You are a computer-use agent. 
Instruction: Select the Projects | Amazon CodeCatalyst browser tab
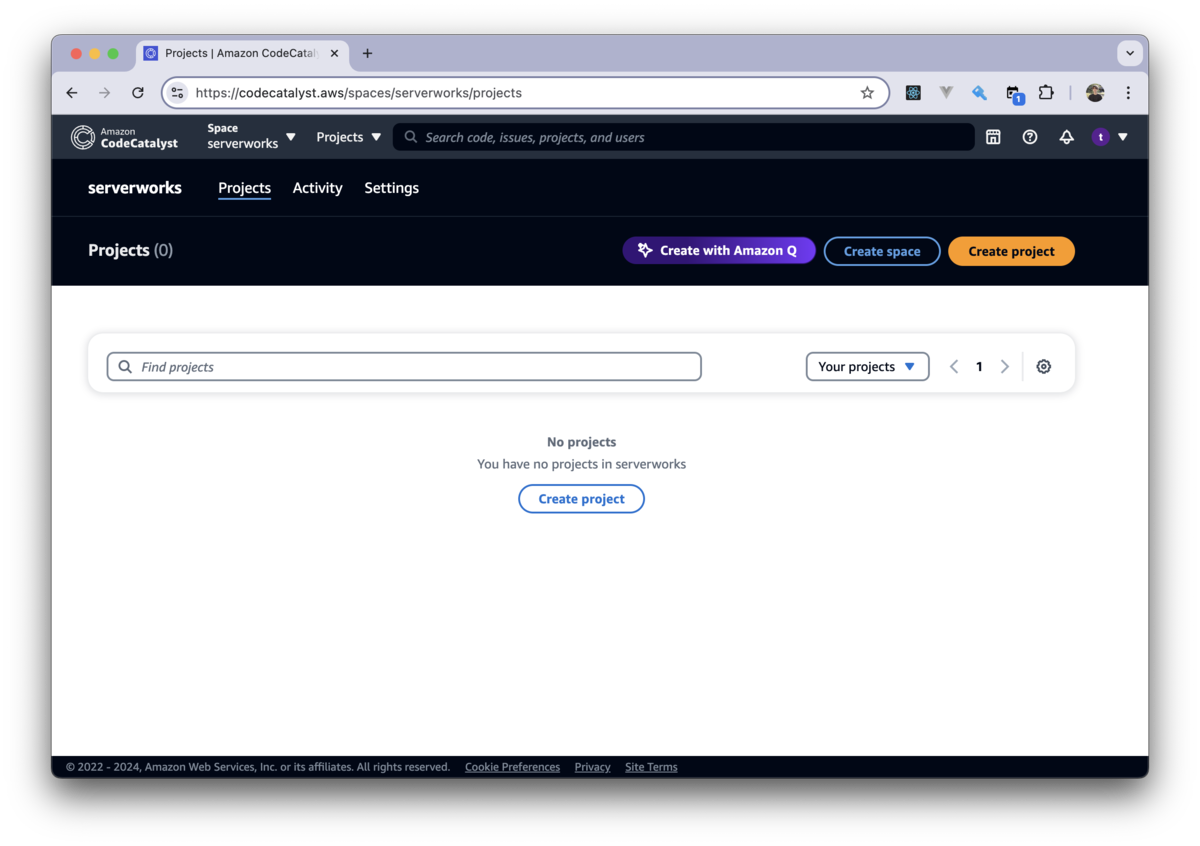(x=243, y=53)
